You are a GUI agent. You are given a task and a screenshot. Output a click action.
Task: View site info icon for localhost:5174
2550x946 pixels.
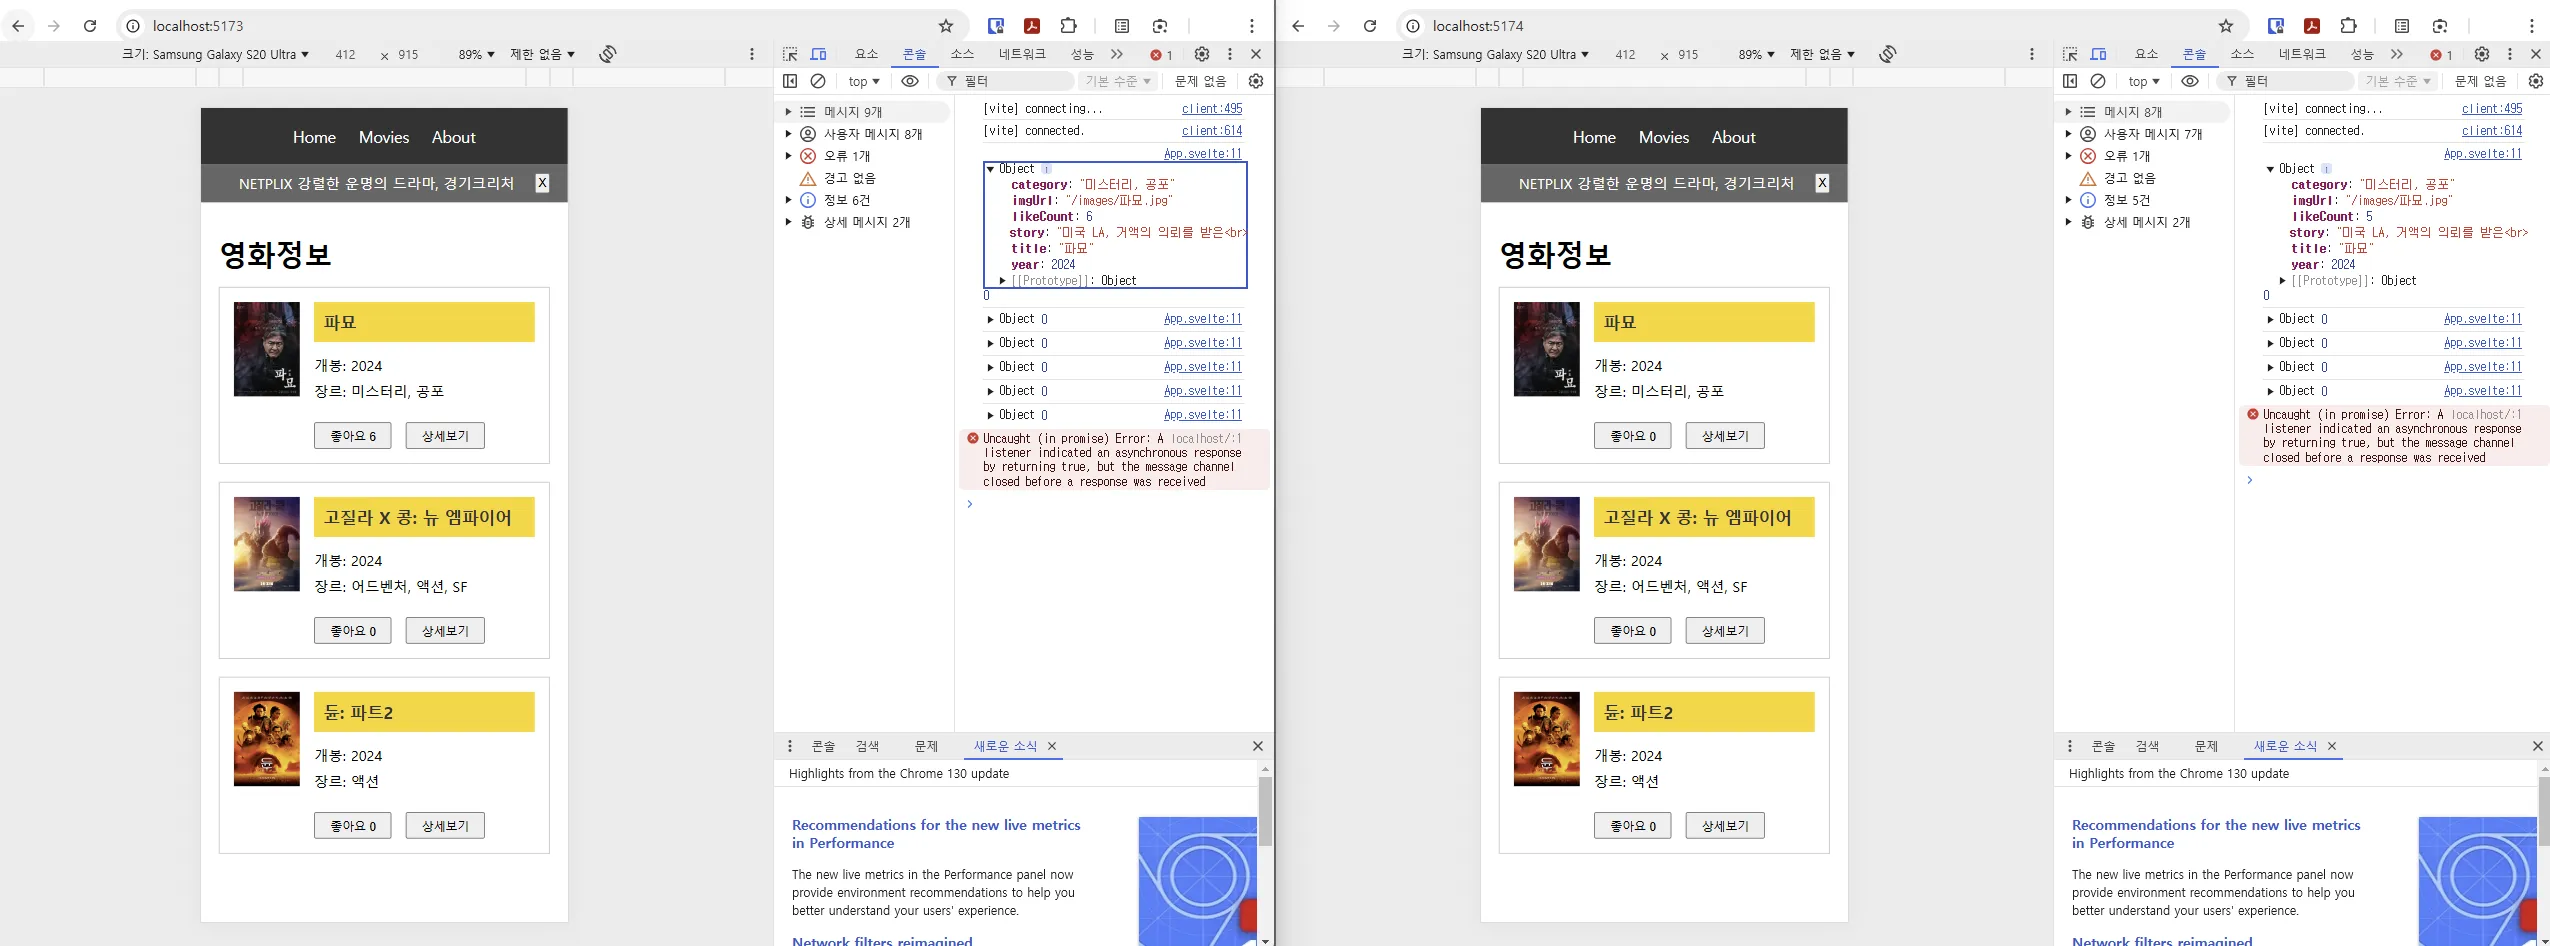click(1413, 26)
